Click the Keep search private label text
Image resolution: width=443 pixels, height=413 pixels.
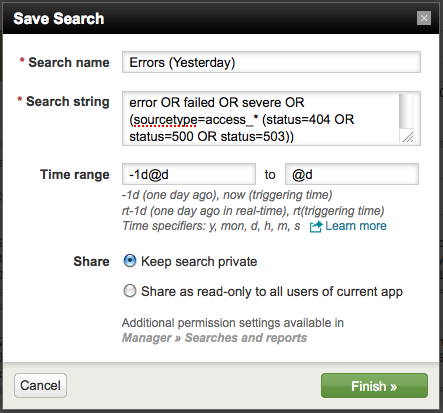tap(199, 262)
